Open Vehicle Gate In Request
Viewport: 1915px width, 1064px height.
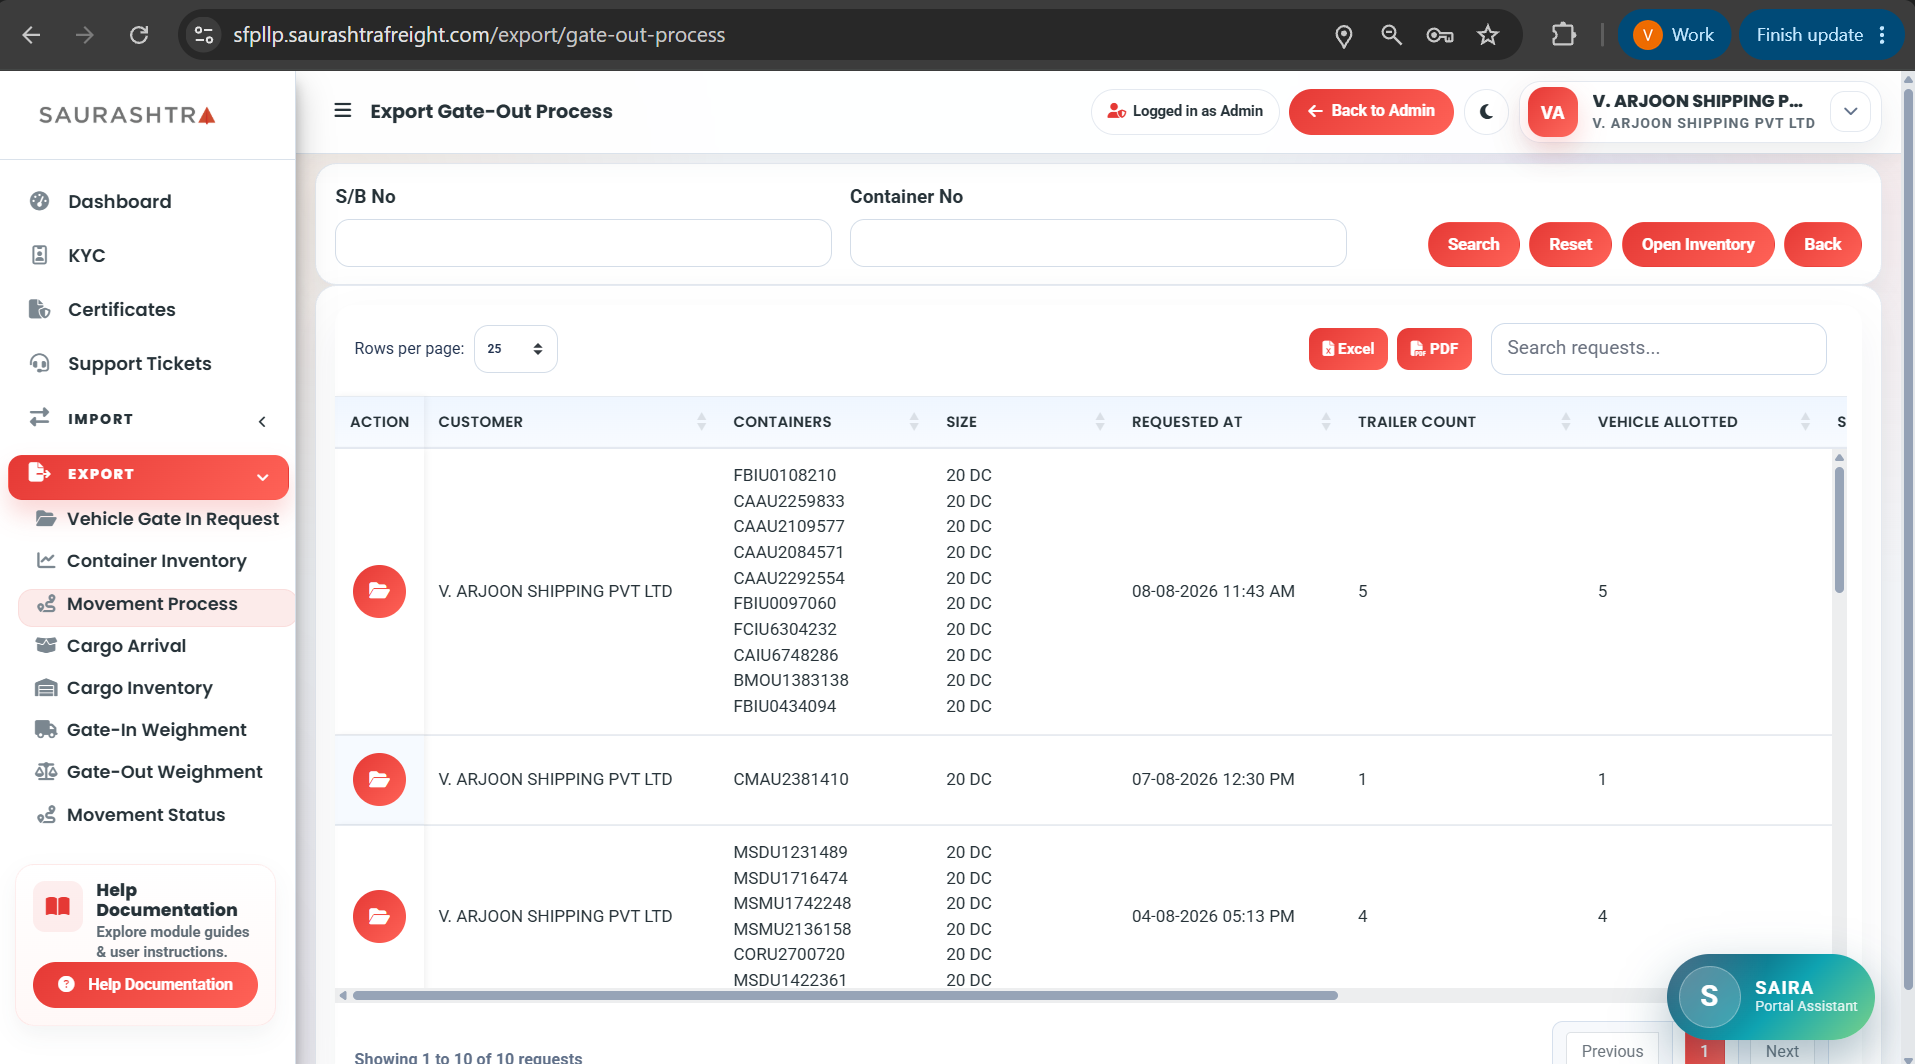pyautogui.click(x=158, y=519)
